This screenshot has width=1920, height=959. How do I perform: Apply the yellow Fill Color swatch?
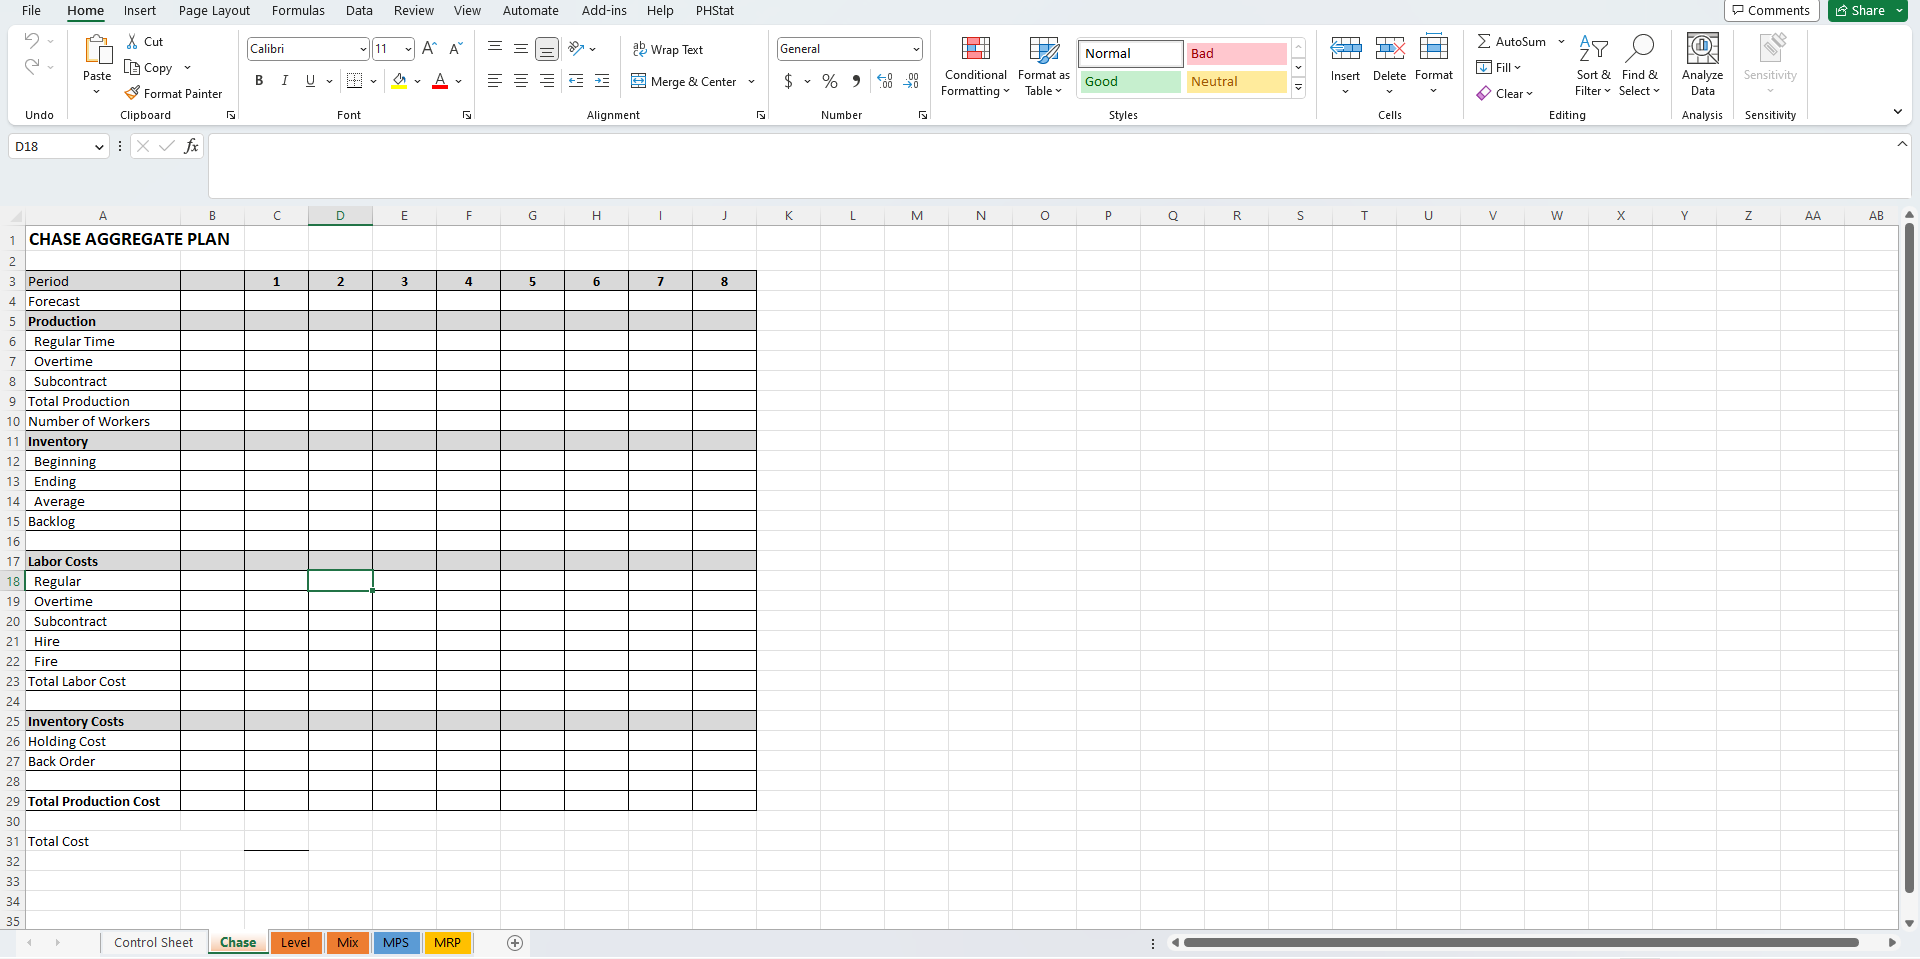[x=399, y=81]
